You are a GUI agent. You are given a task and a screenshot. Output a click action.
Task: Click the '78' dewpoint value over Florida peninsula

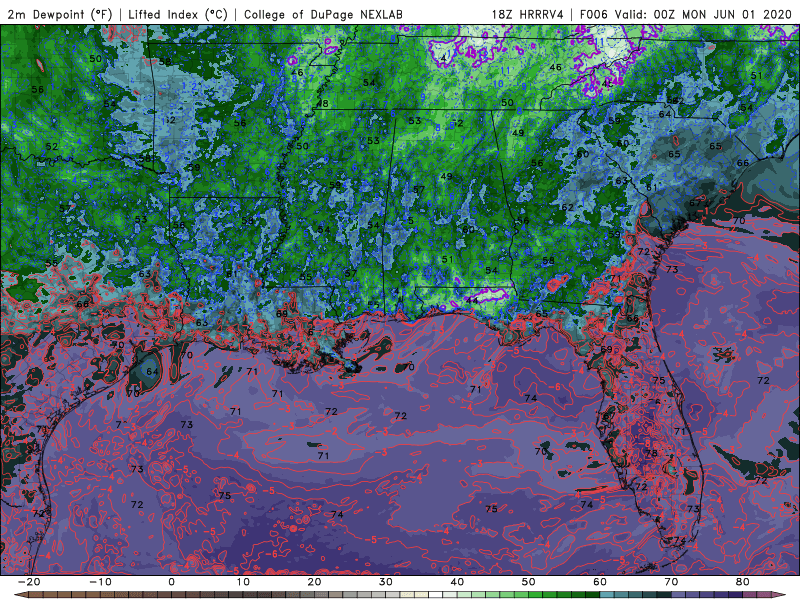click(x=652, y=453)
